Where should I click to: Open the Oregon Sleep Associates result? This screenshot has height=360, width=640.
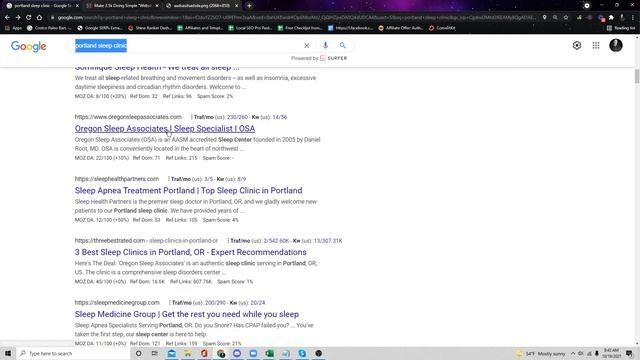coord(165,129)
